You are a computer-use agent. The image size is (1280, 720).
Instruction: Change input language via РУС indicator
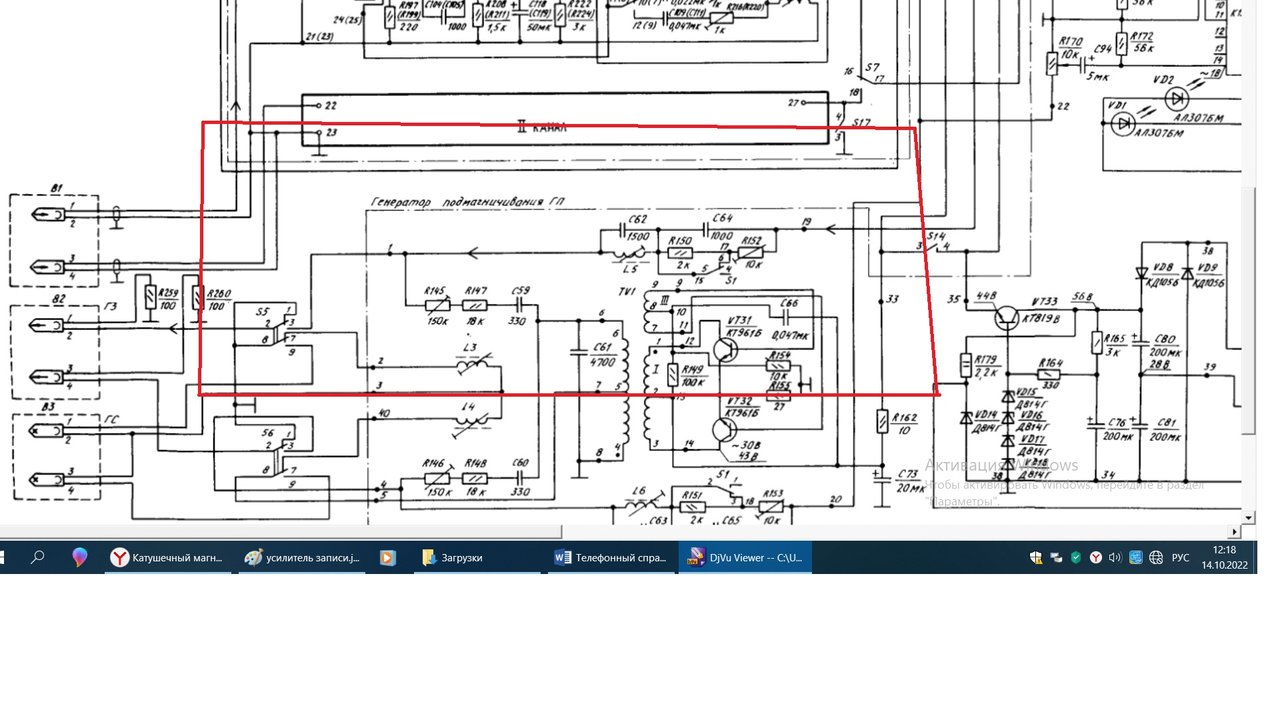click(1181, 558)
